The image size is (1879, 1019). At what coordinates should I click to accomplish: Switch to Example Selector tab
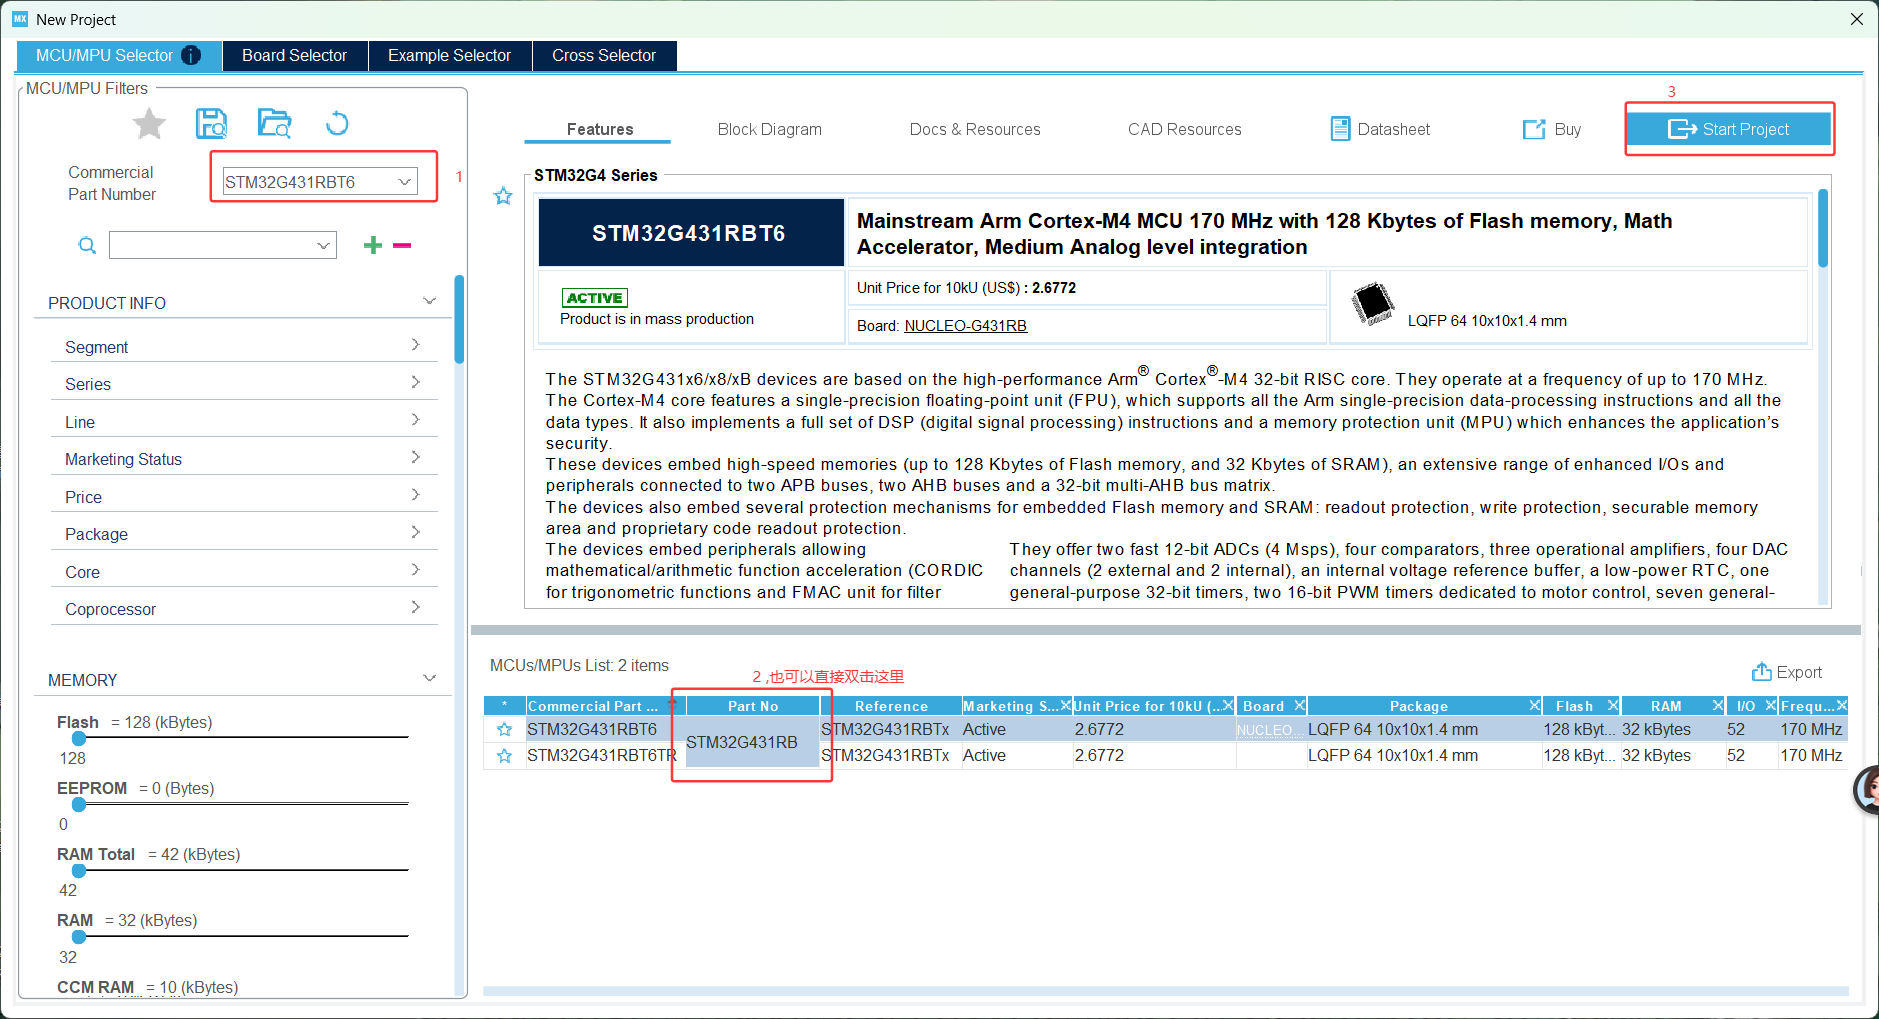pos(449,55)
